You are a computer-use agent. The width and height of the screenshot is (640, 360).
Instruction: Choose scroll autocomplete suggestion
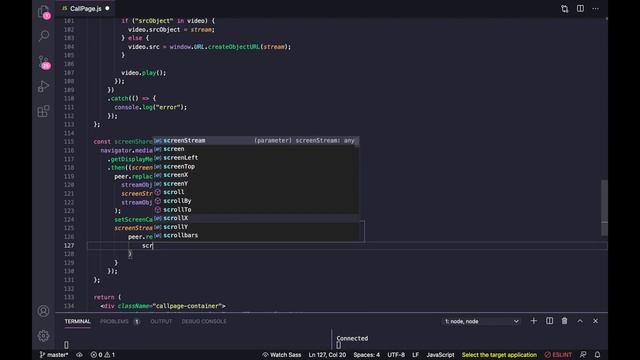tap(256, 192)
